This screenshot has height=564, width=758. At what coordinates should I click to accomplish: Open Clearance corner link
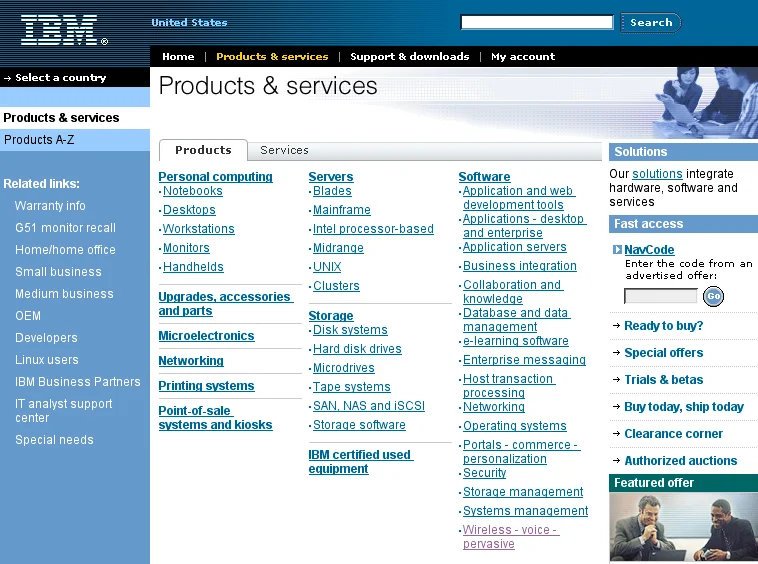(673, 434)
